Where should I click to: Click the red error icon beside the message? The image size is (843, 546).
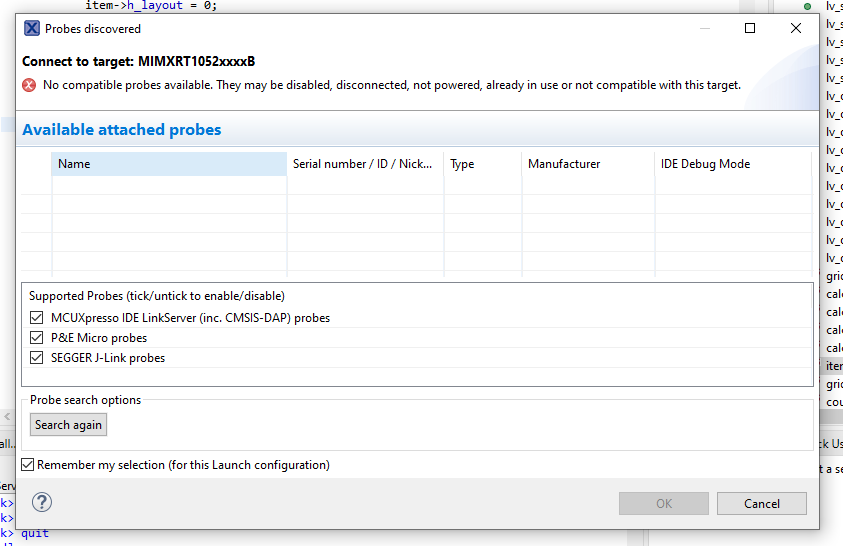click(x=29, y=85)
